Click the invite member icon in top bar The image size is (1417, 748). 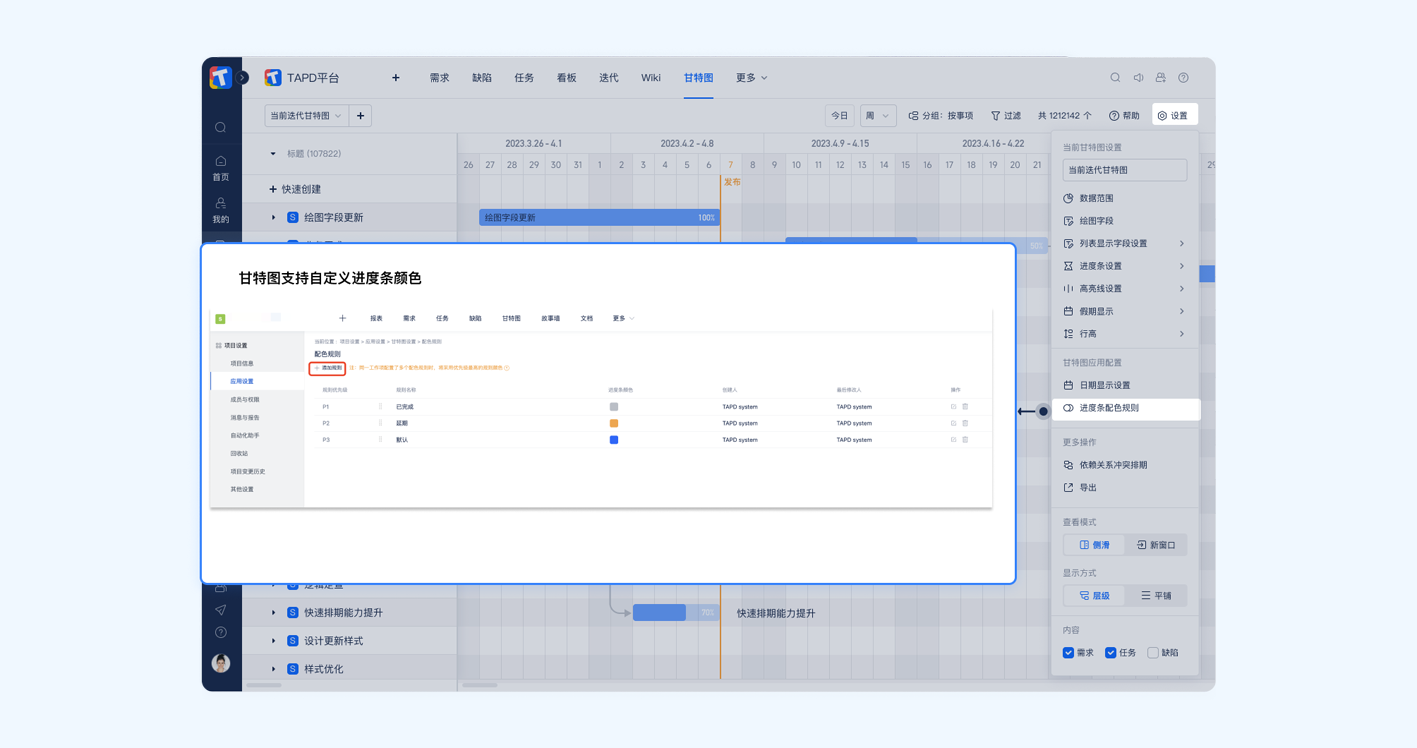pyautogui.click(x=1161, y=78)
